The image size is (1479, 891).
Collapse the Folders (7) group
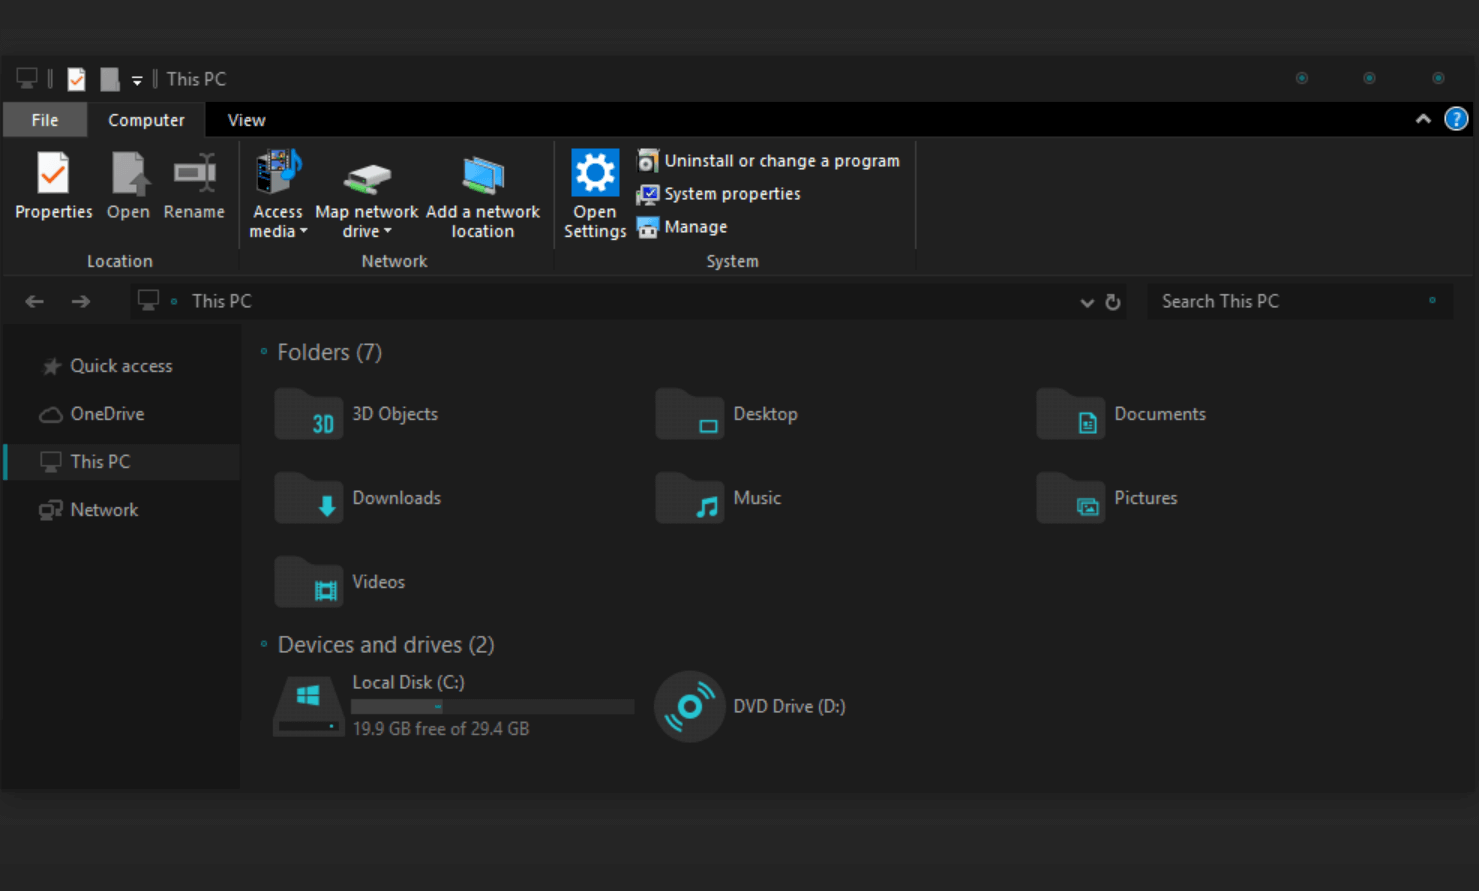click(x=264, y=352)
